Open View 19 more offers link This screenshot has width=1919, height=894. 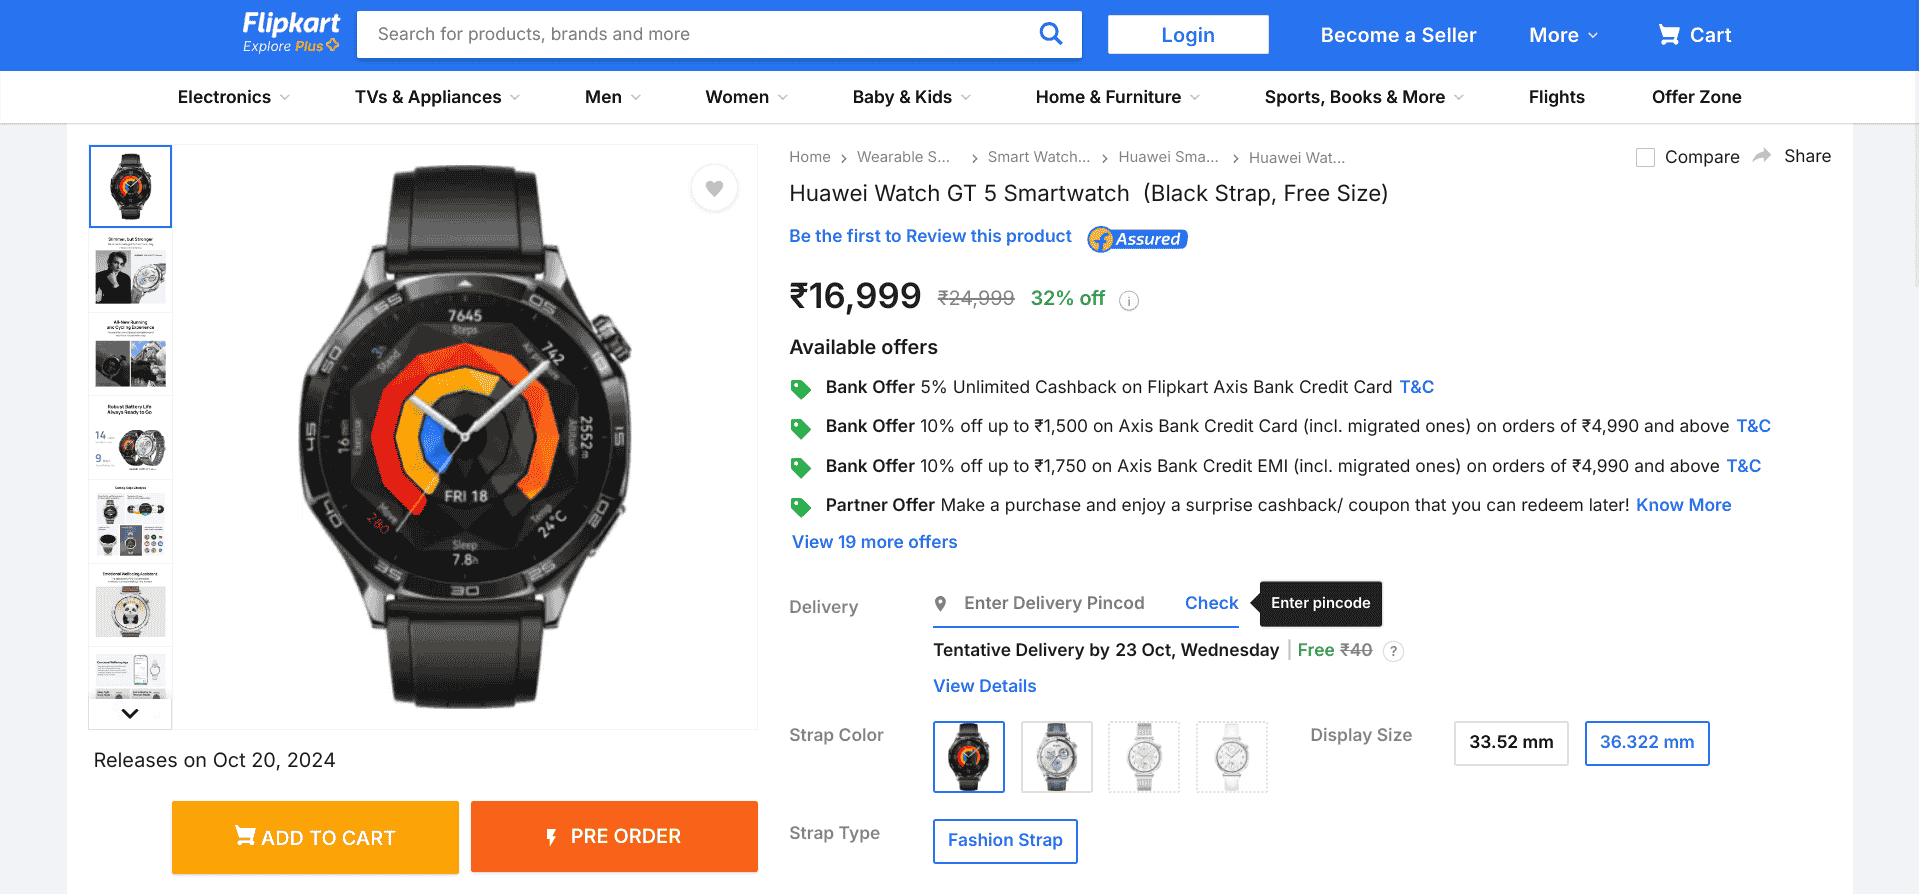[874, 542]
